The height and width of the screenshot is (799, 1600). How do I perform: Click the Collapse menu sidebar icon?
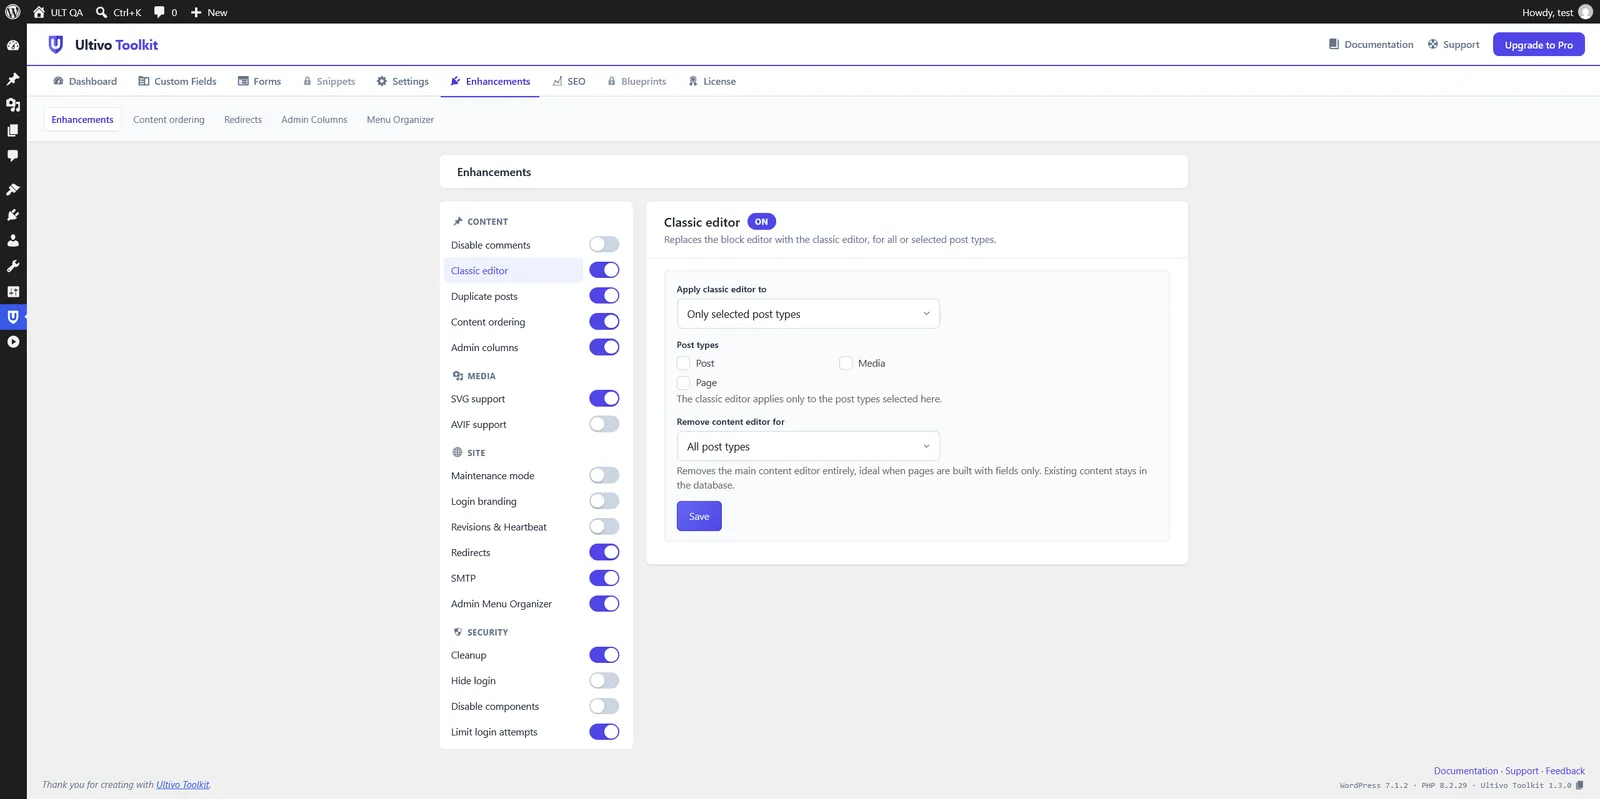[13, 342]
